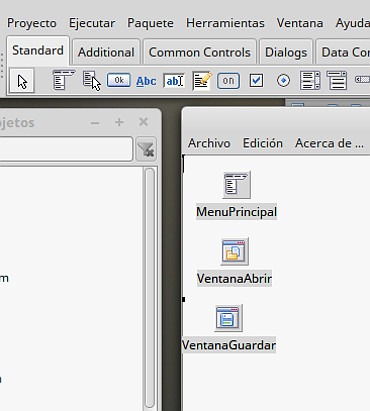
Task: Choose the TCheckBox component icon
Action: pyautogui.click(x=256, y=81)
